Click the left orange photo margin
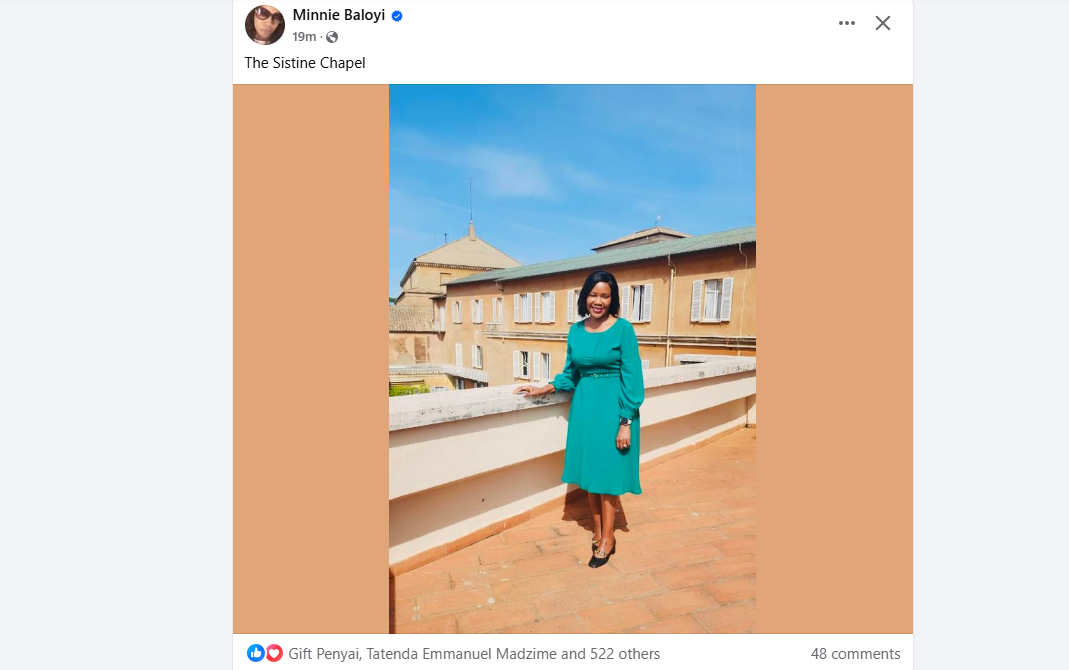 (310, 360)
